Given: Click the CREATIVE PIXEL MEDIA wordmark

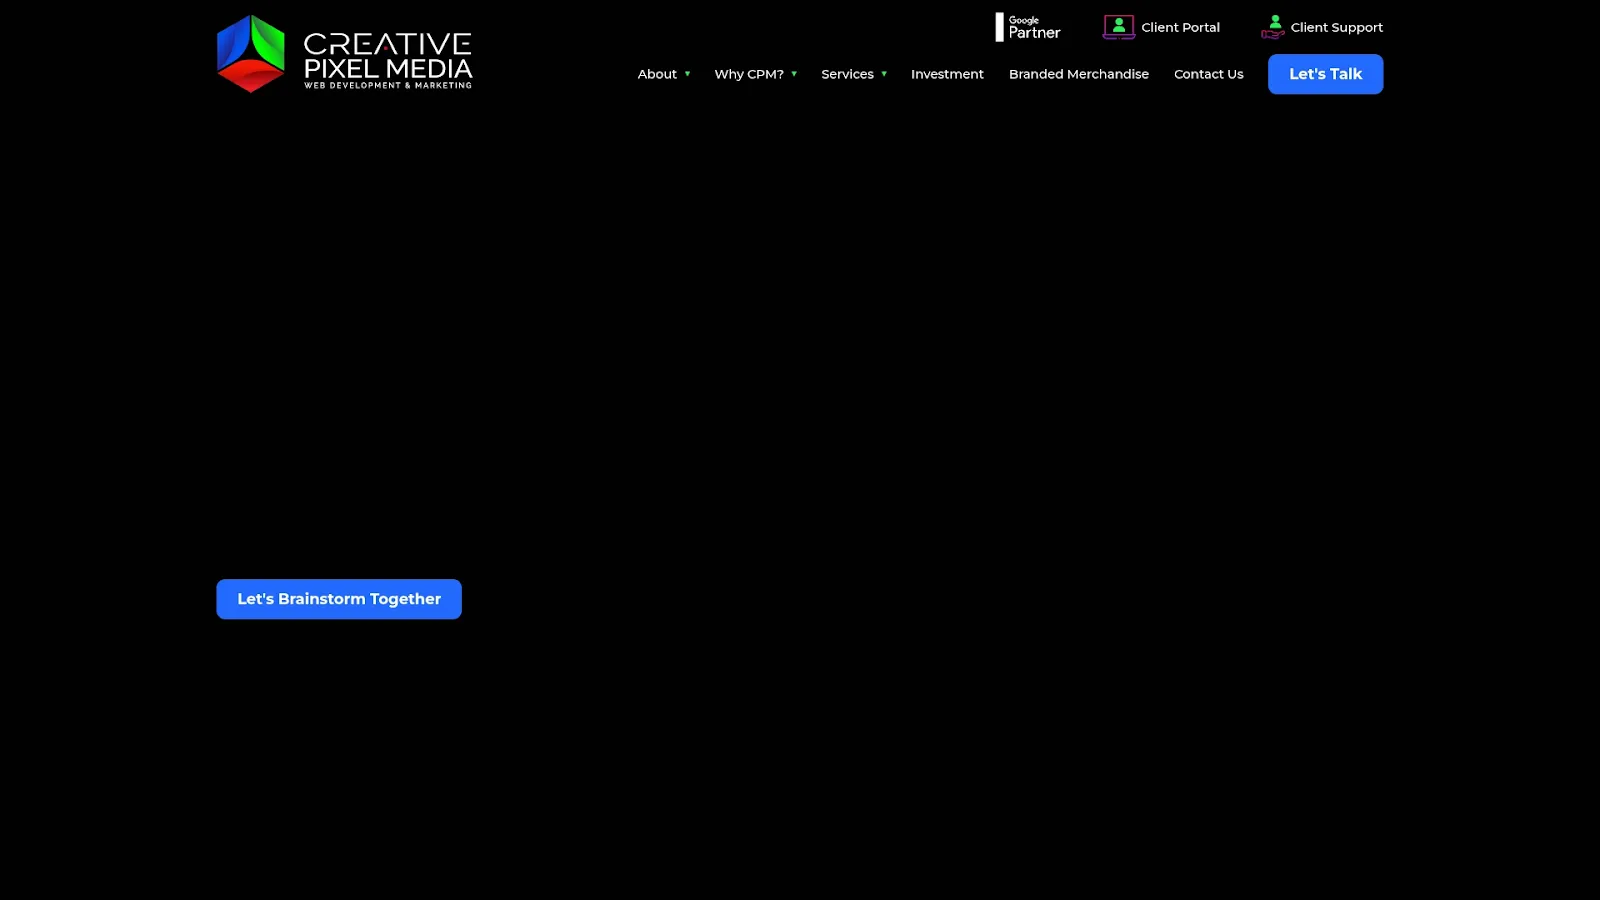Looking at the screenshot, I should pyautogui.click(x=388, y=55).
